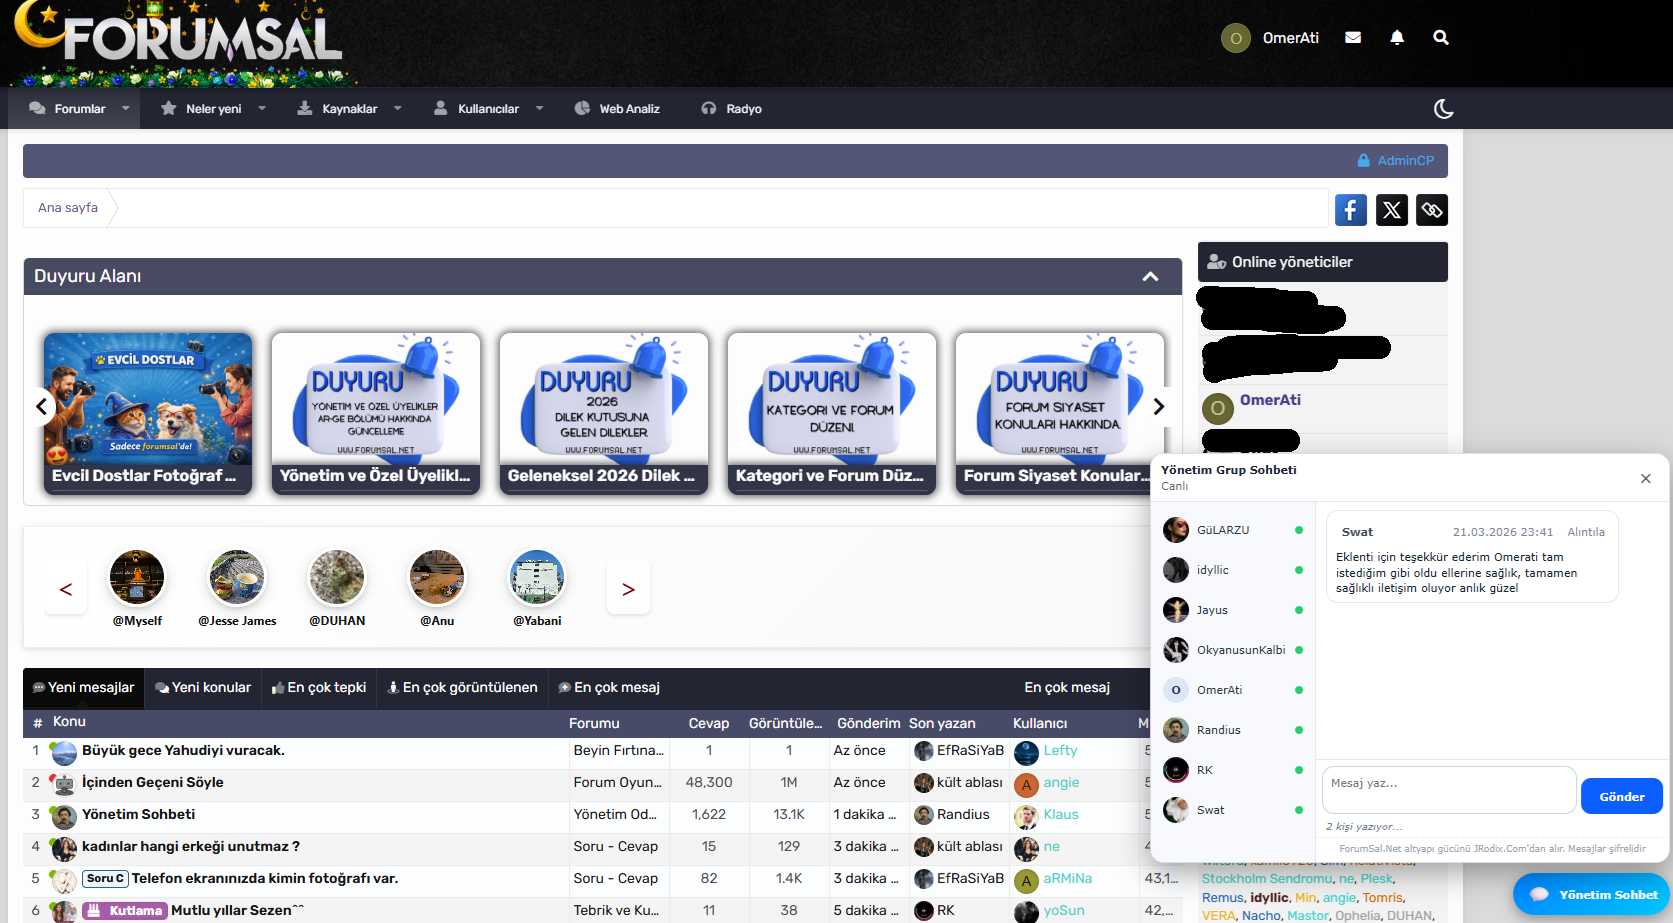Screen dimensions: 1673x923
Task: Open Radyo navigation item
Action: click(x=731, y=109)
